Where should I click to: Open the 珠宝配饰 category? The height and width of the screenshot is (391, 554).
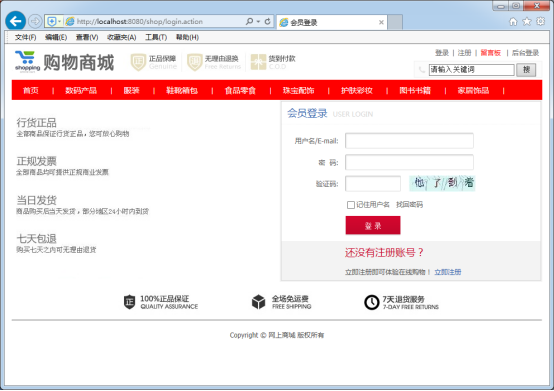[299, 90]
